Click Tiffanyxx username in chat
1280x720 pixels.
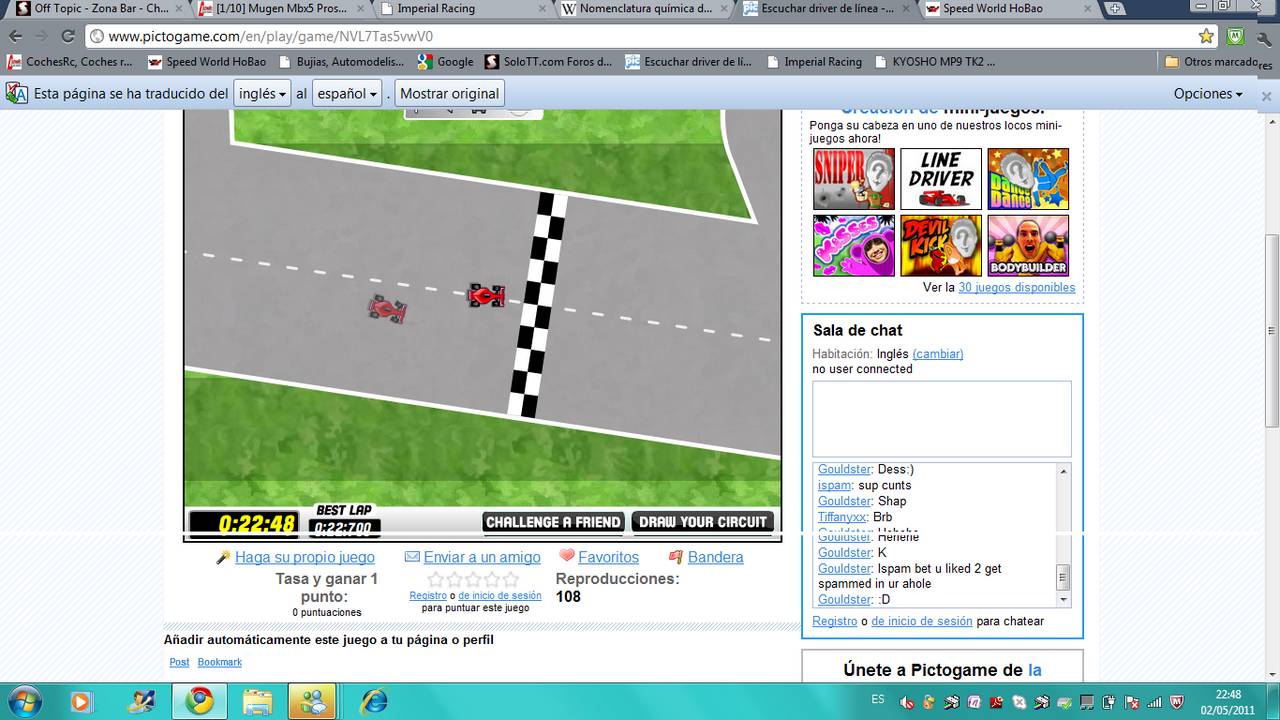(843, 517)
